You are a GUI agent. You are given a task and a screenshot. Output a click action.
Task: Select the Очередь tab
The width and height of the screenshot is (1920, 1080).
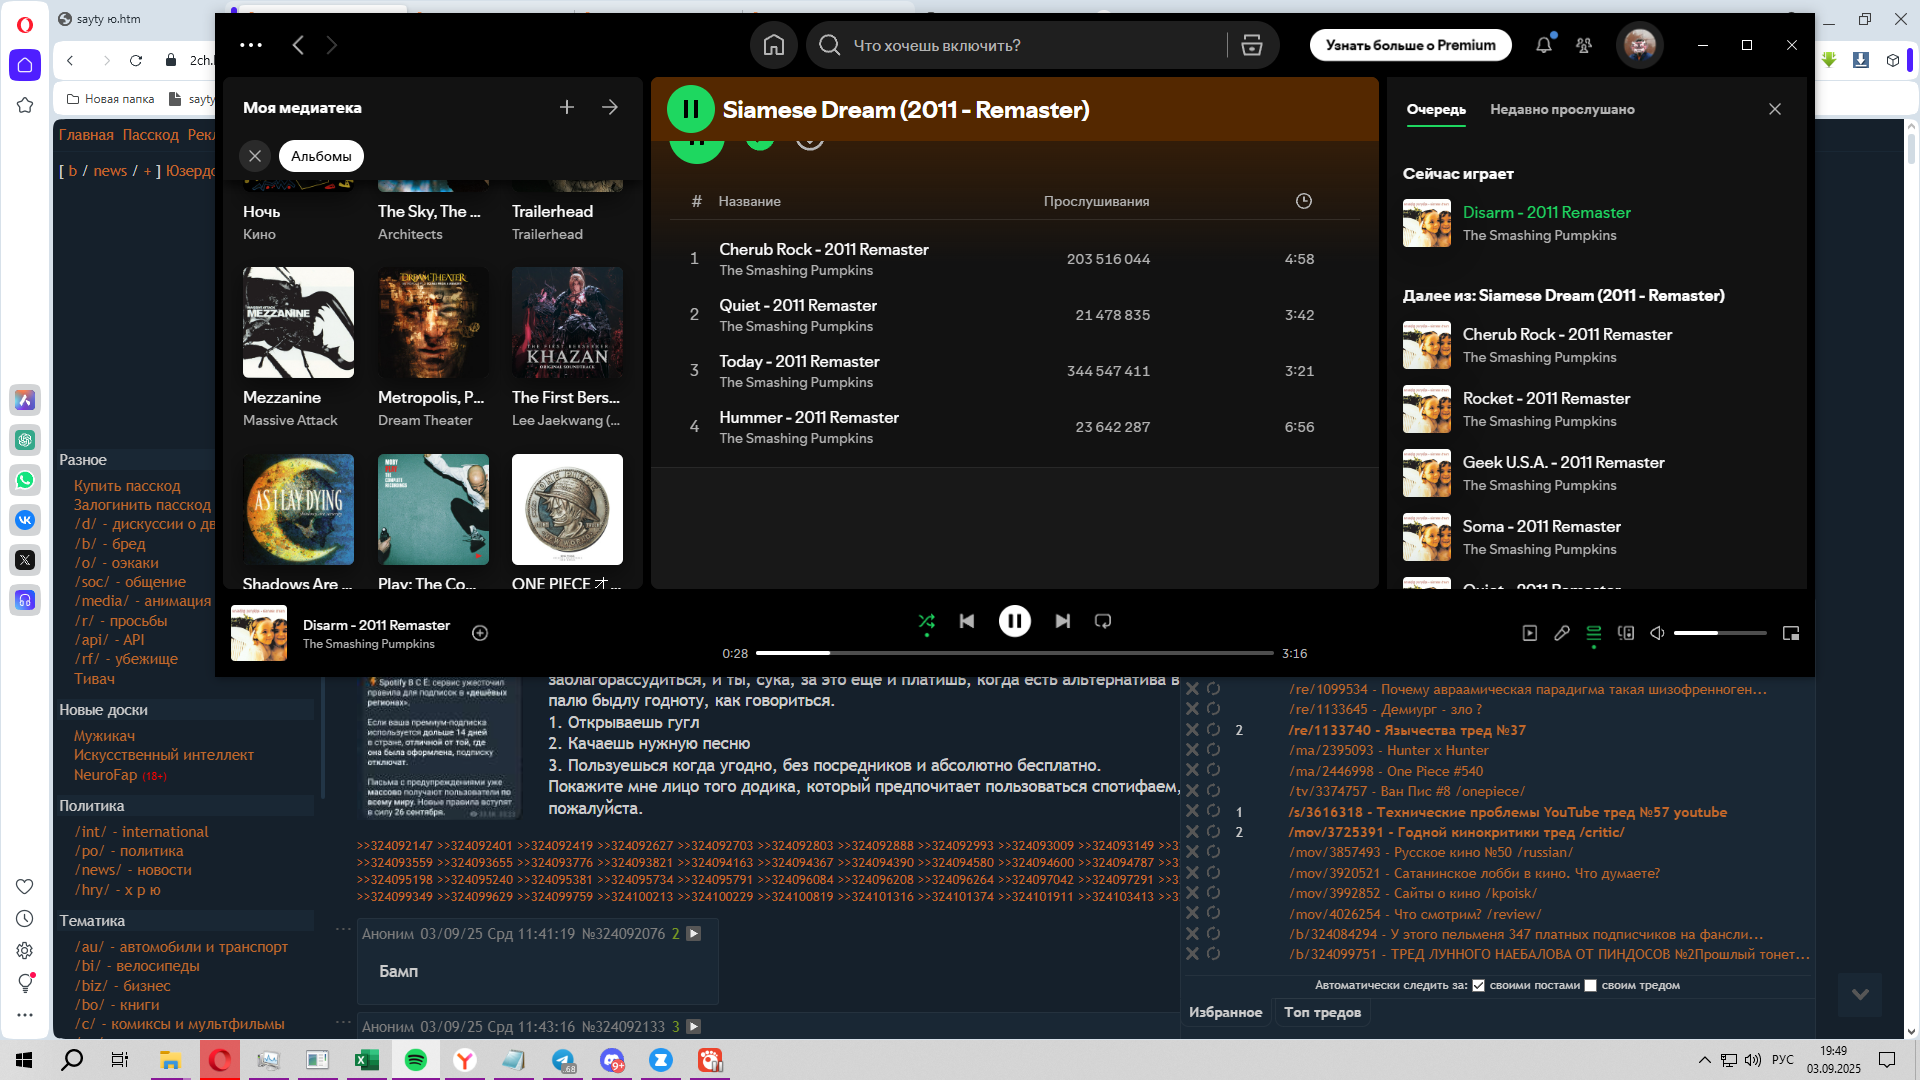pos(1436,109)
